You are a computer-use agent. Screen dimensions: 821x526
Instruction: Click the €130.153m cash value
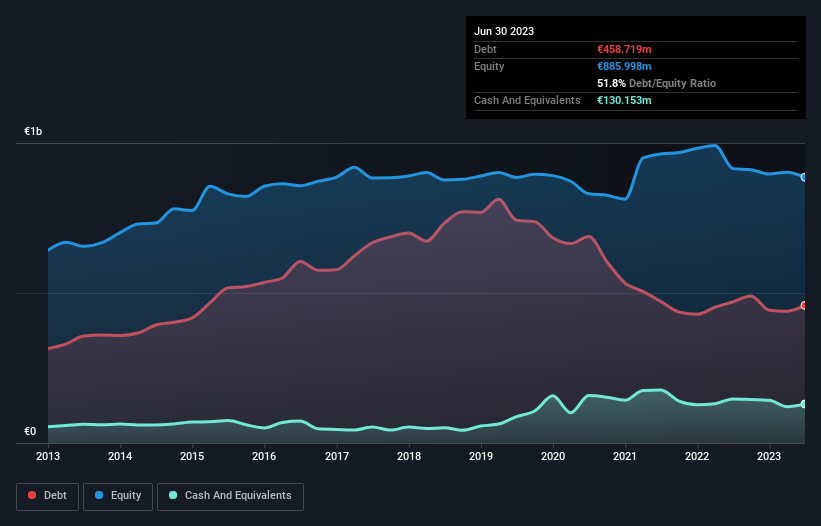click(x=624, y=100)
